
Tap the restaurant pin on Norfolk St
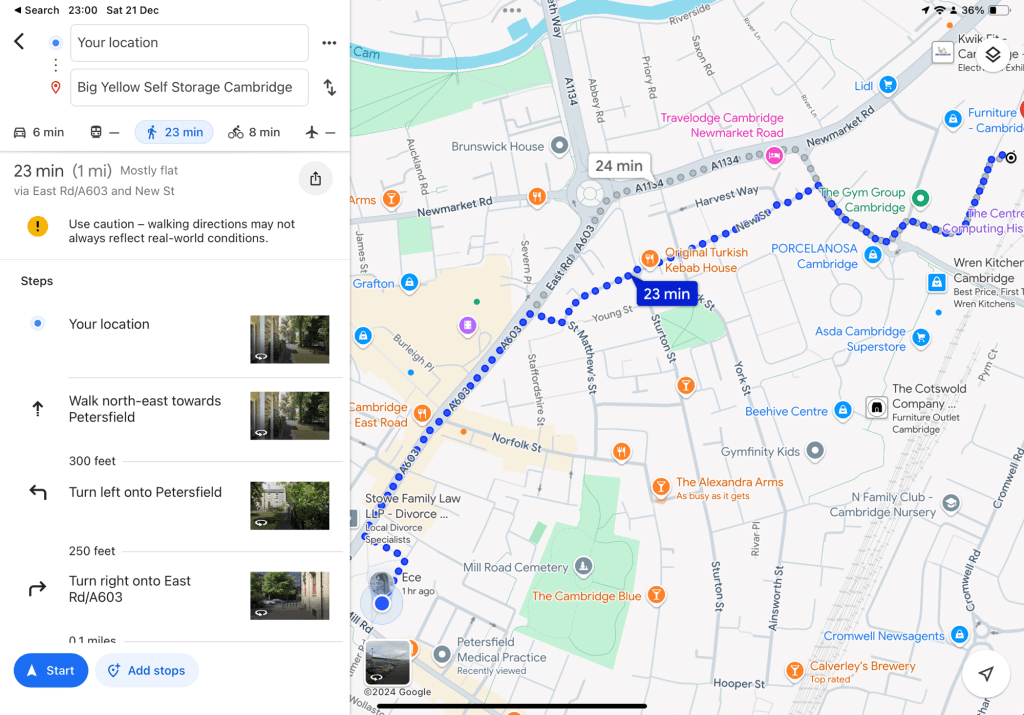tap(621, 452)
